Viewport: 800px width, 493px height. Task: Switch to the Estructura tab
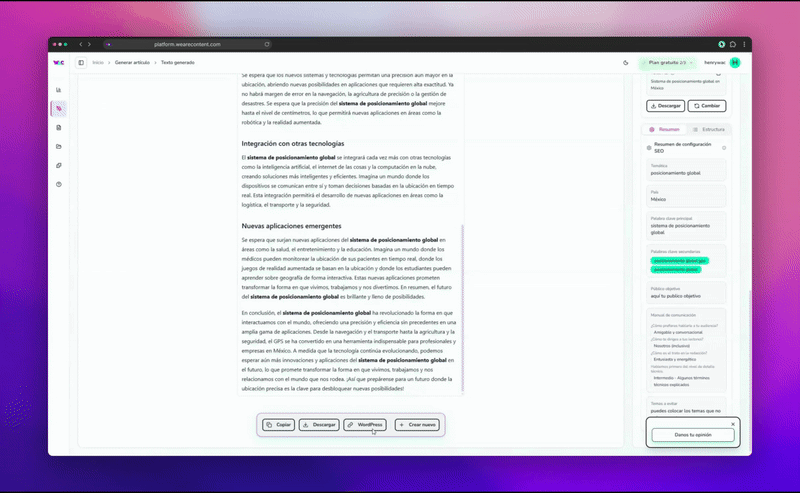click(709, 129)
